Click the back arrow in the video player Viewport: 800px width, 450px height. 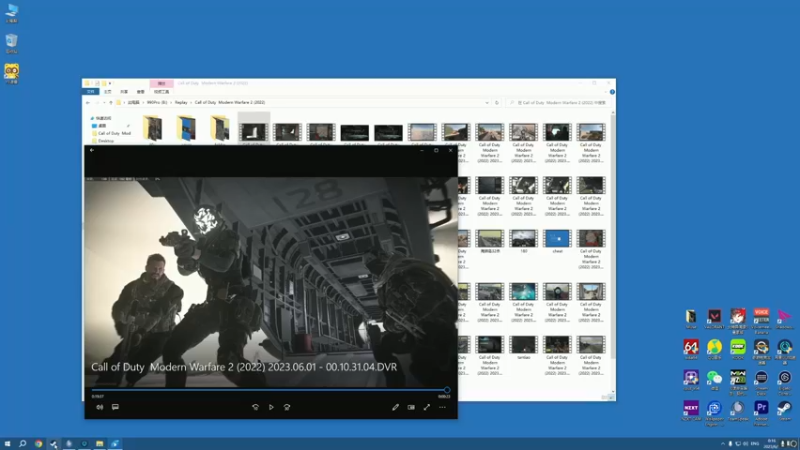point(92,150)
